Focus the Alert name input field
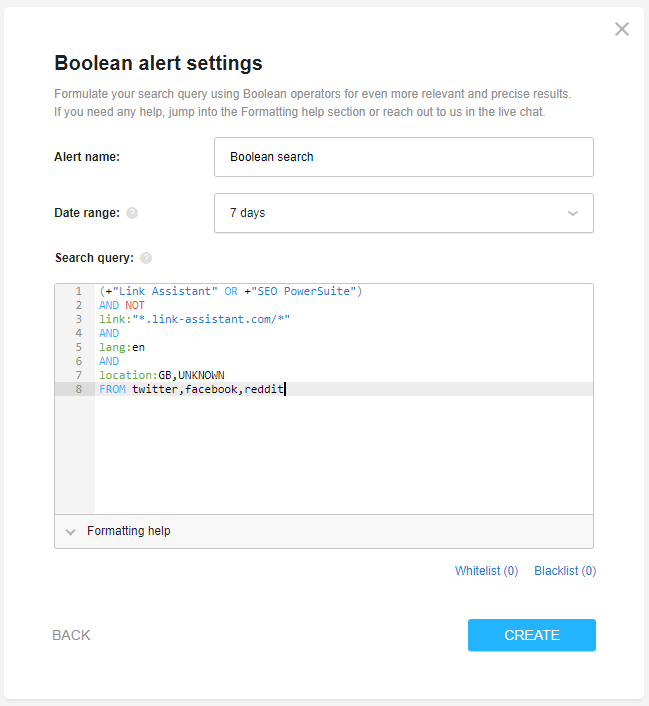Screen dimensions: 649x706 pos(403,157)
